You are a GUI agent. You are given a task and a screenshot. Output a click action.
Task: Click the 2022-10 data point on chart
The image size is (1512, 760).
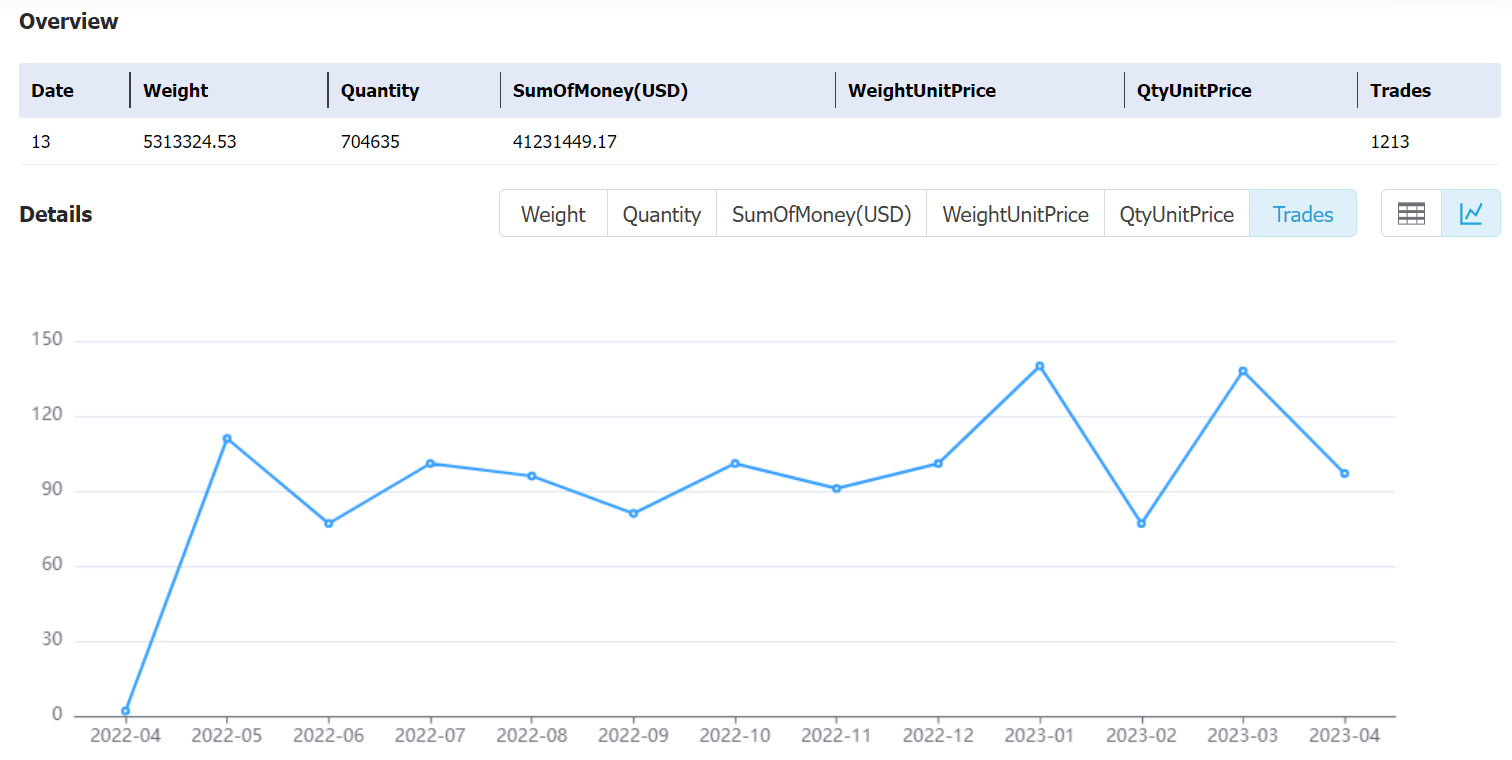(x=735, y=463)
